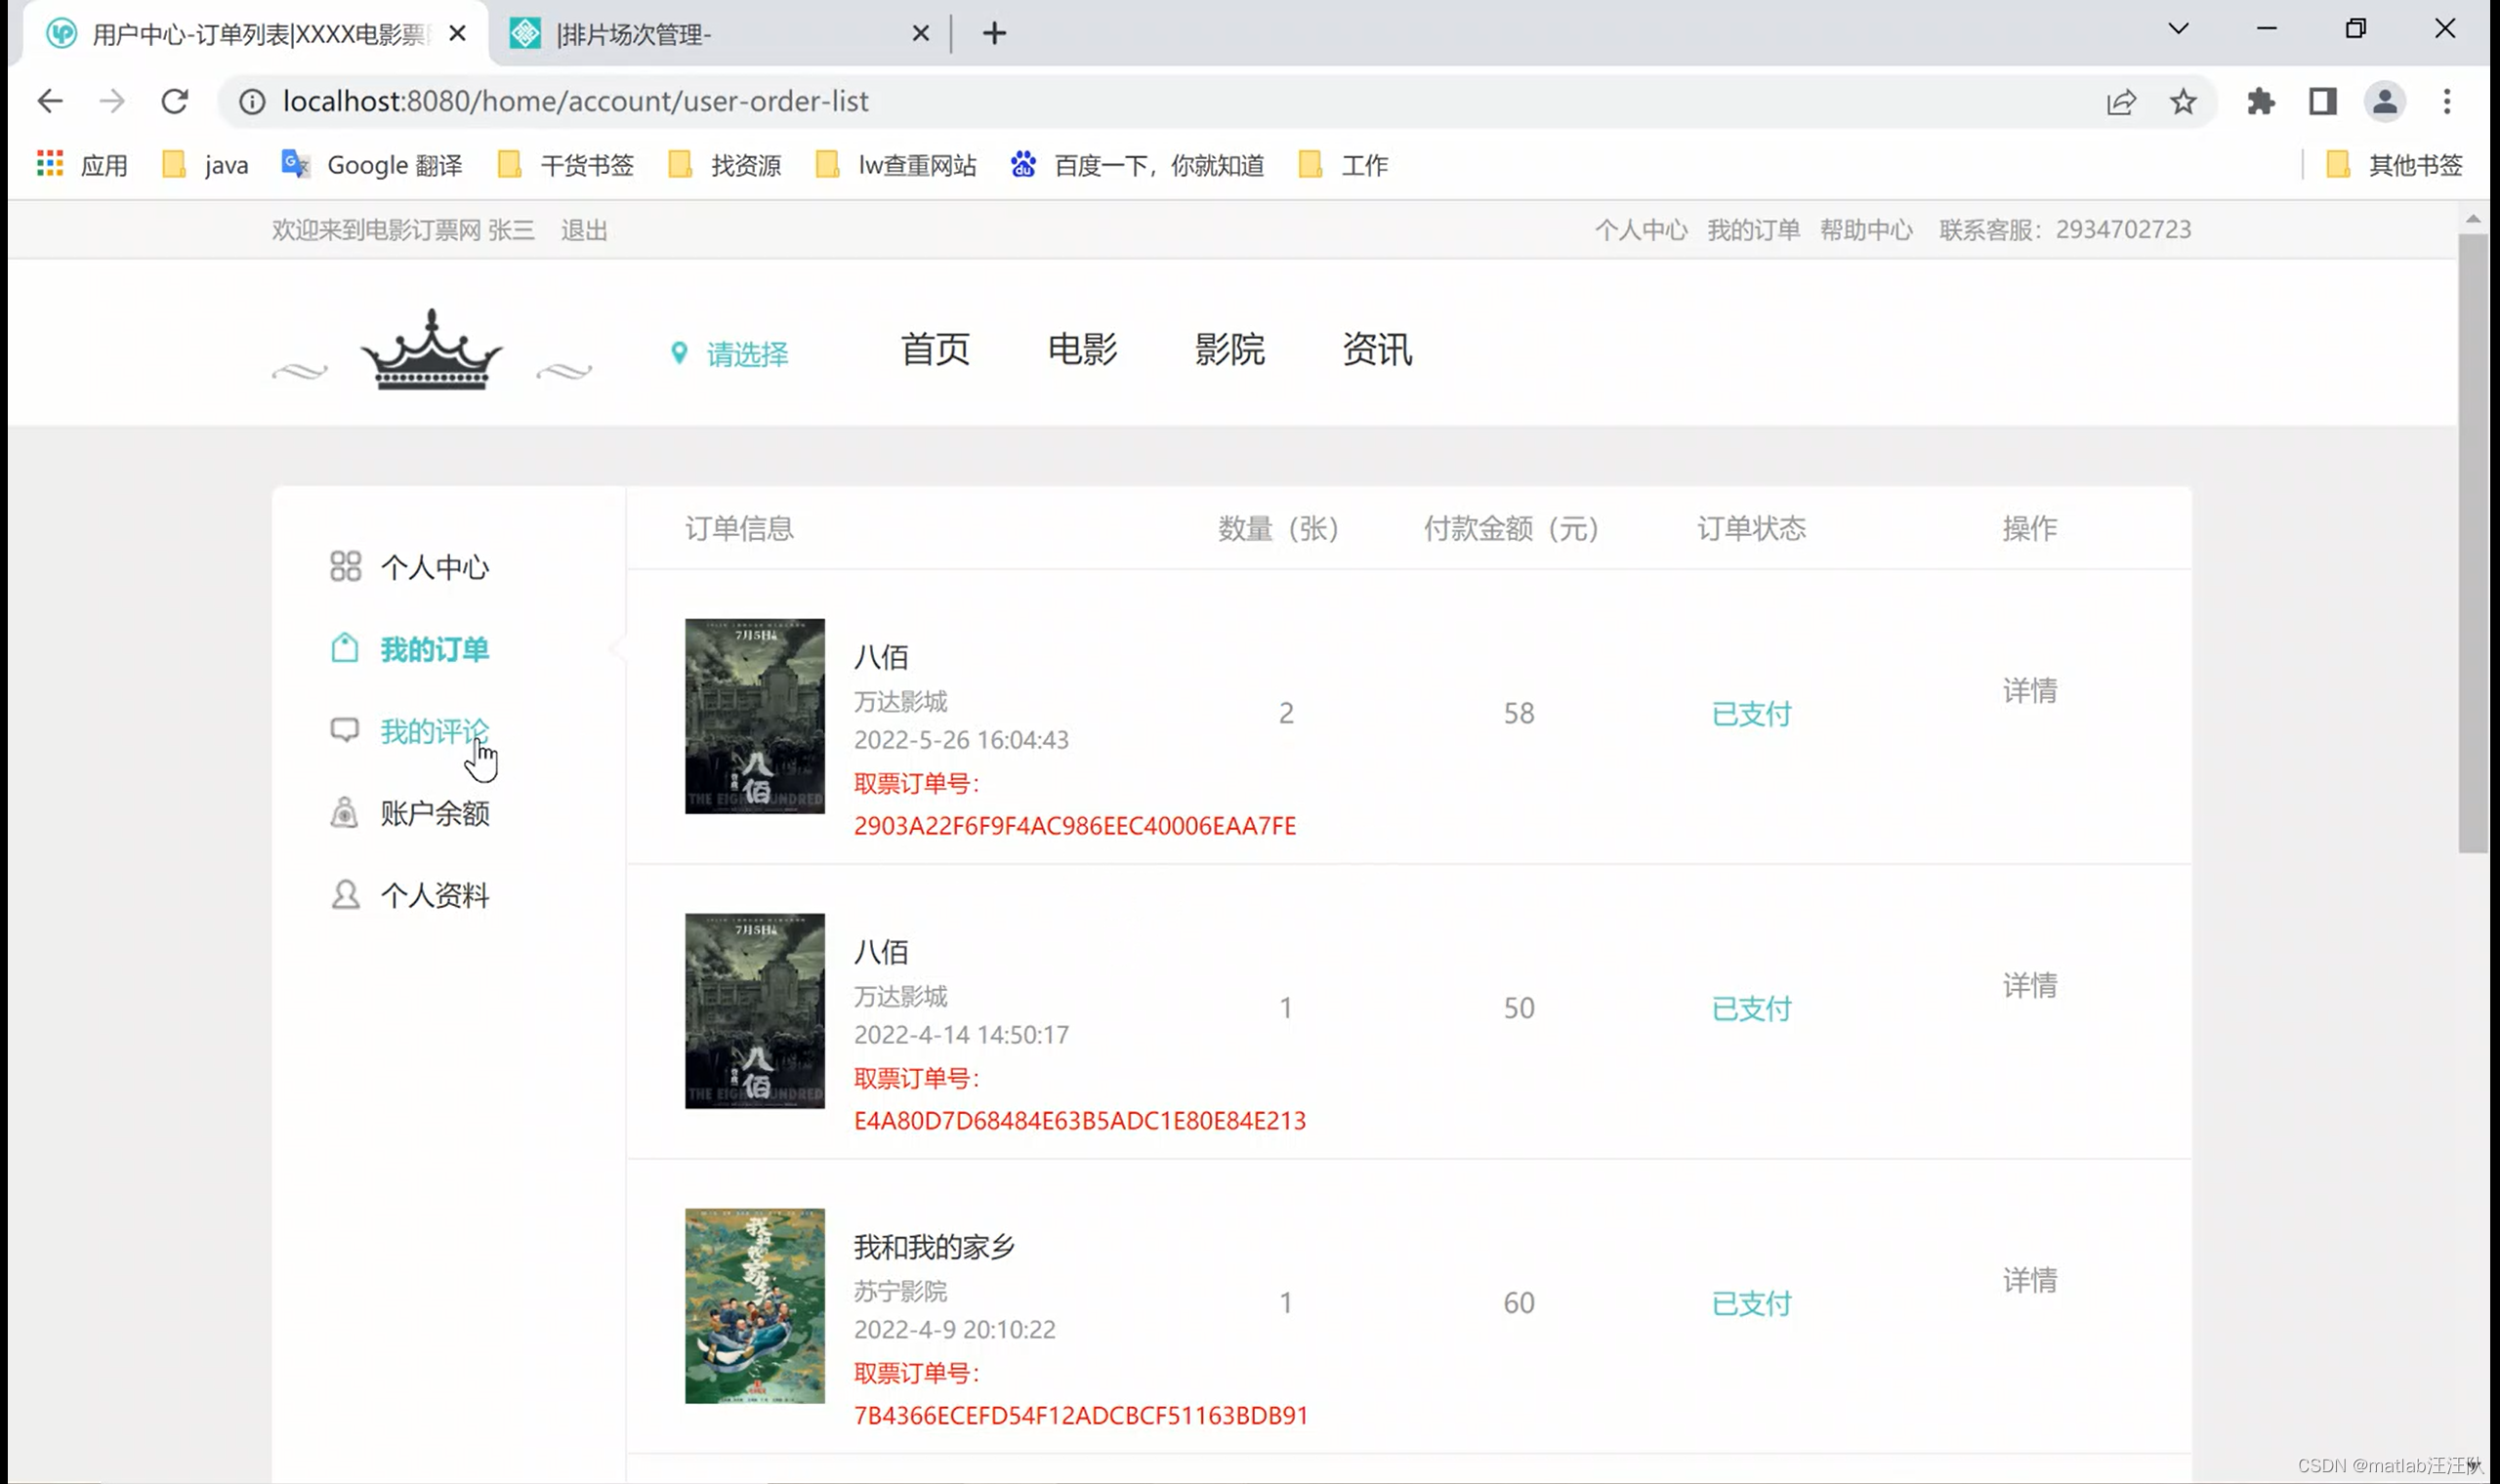The width and height of the screenshot is (2500, 1484).
Task: Click the 退出 logout link
Action: tap(584, 230)
